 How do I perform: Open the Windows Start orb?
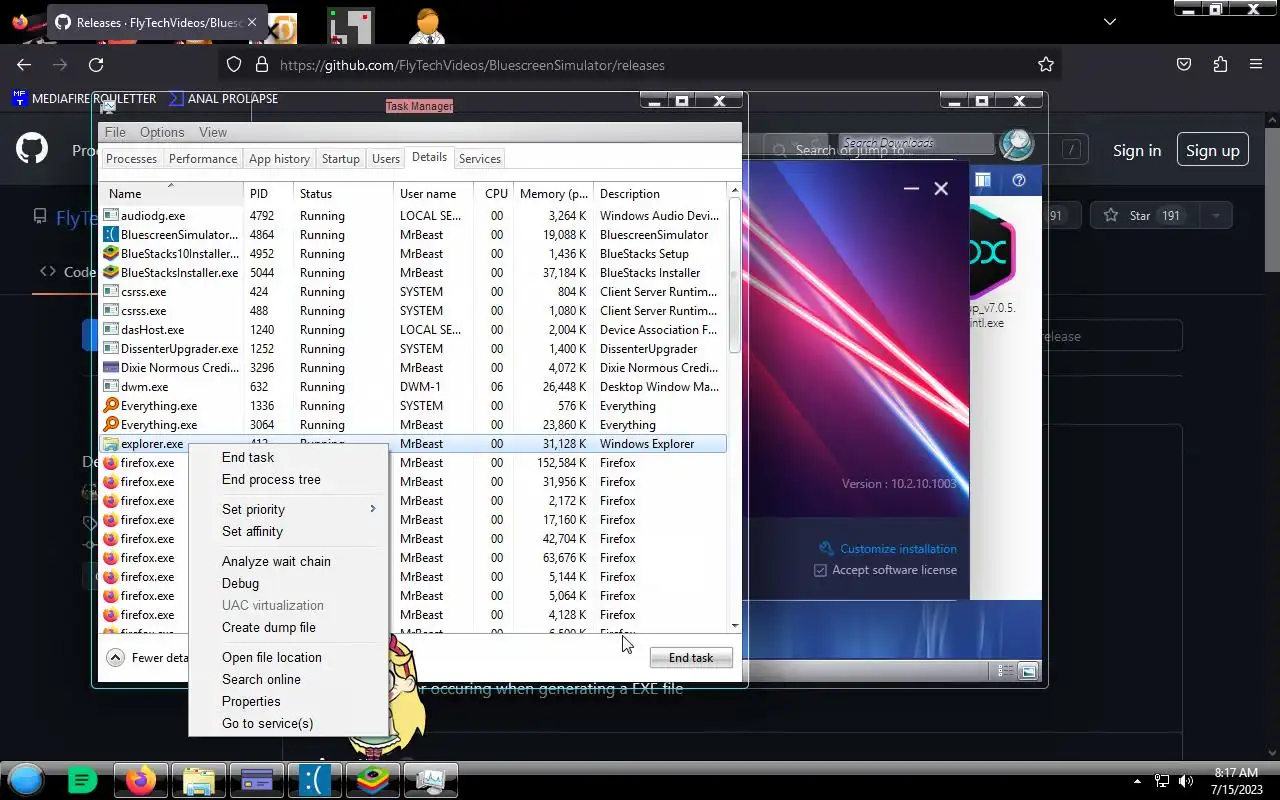click(x=26, y=780)
